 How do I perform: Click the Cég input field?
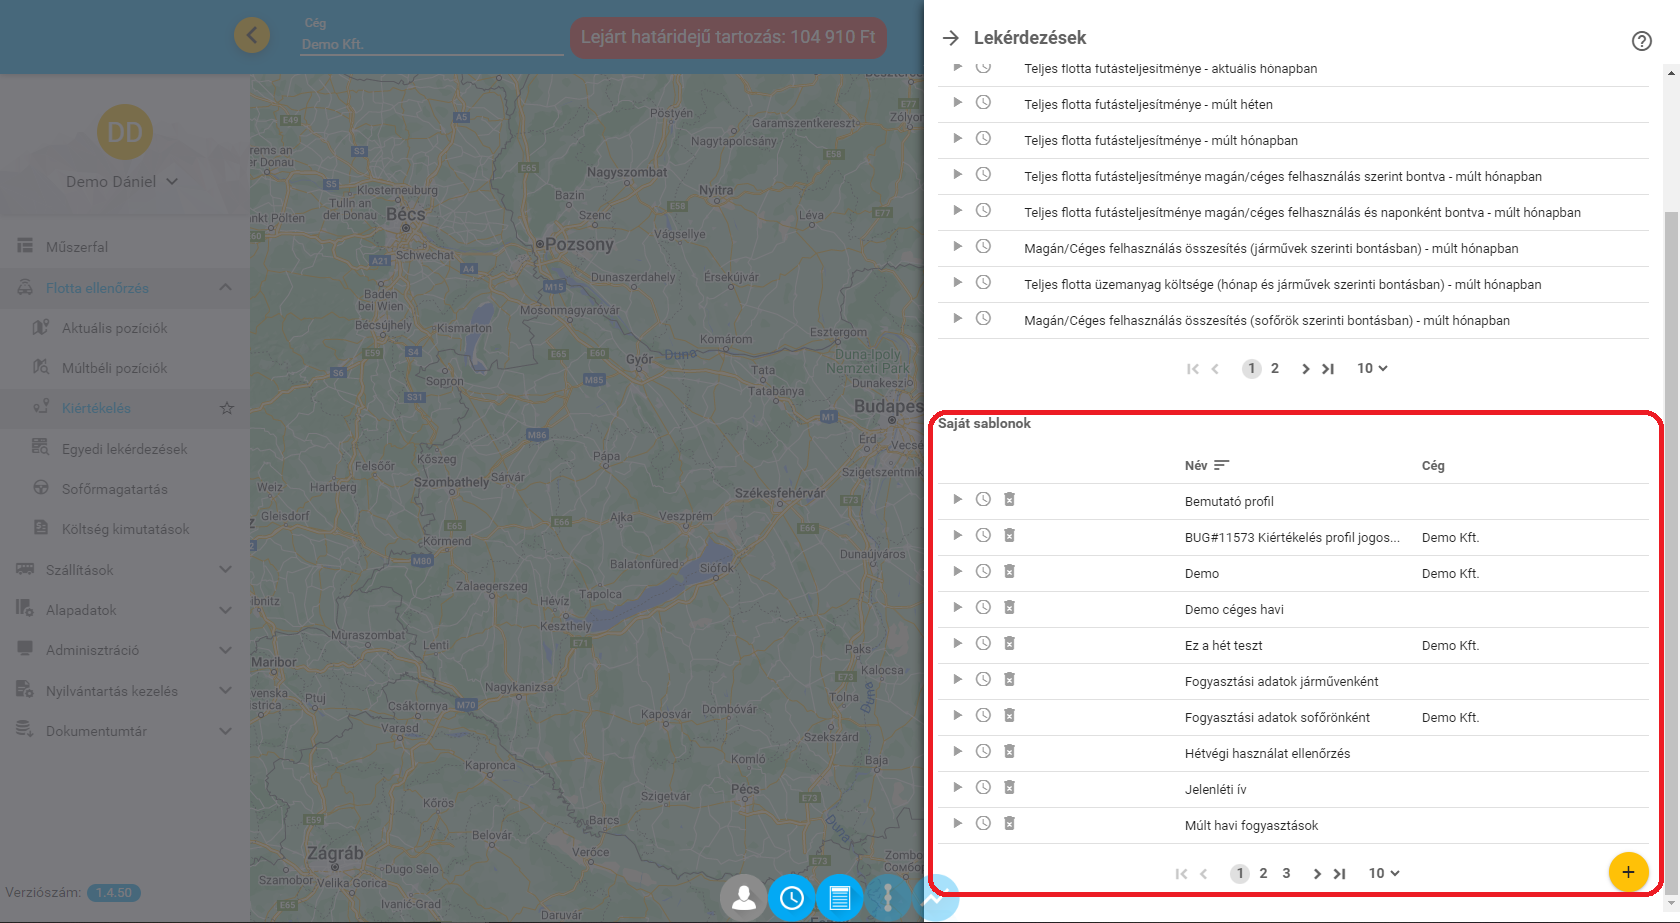(x=431, y=44)
